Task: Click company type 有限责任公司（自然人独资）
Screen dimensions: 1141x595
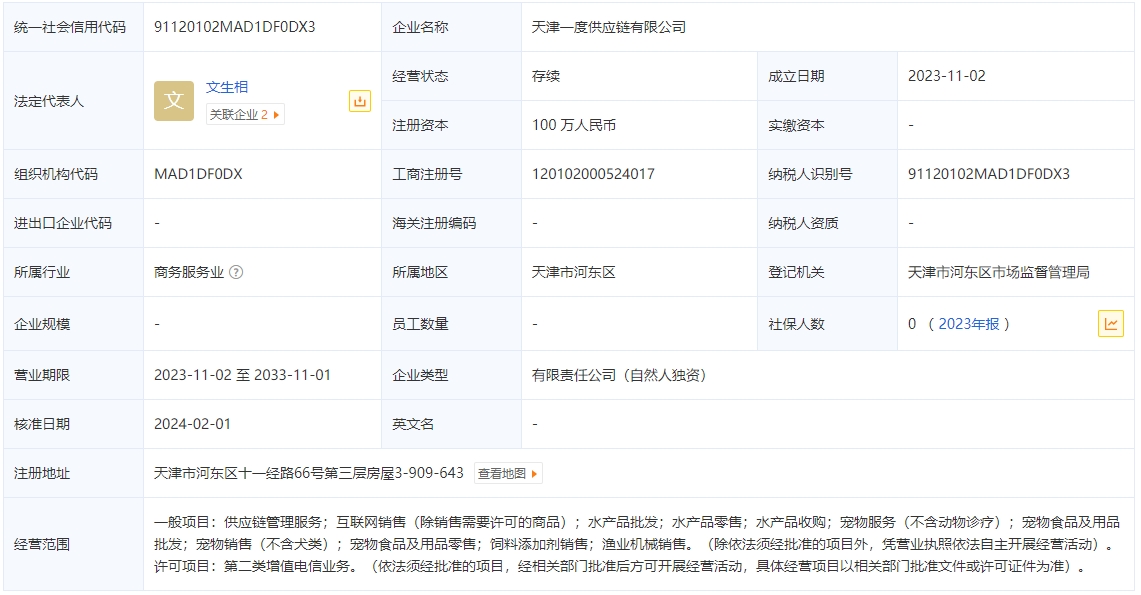Action: click(x=619, y=375)
